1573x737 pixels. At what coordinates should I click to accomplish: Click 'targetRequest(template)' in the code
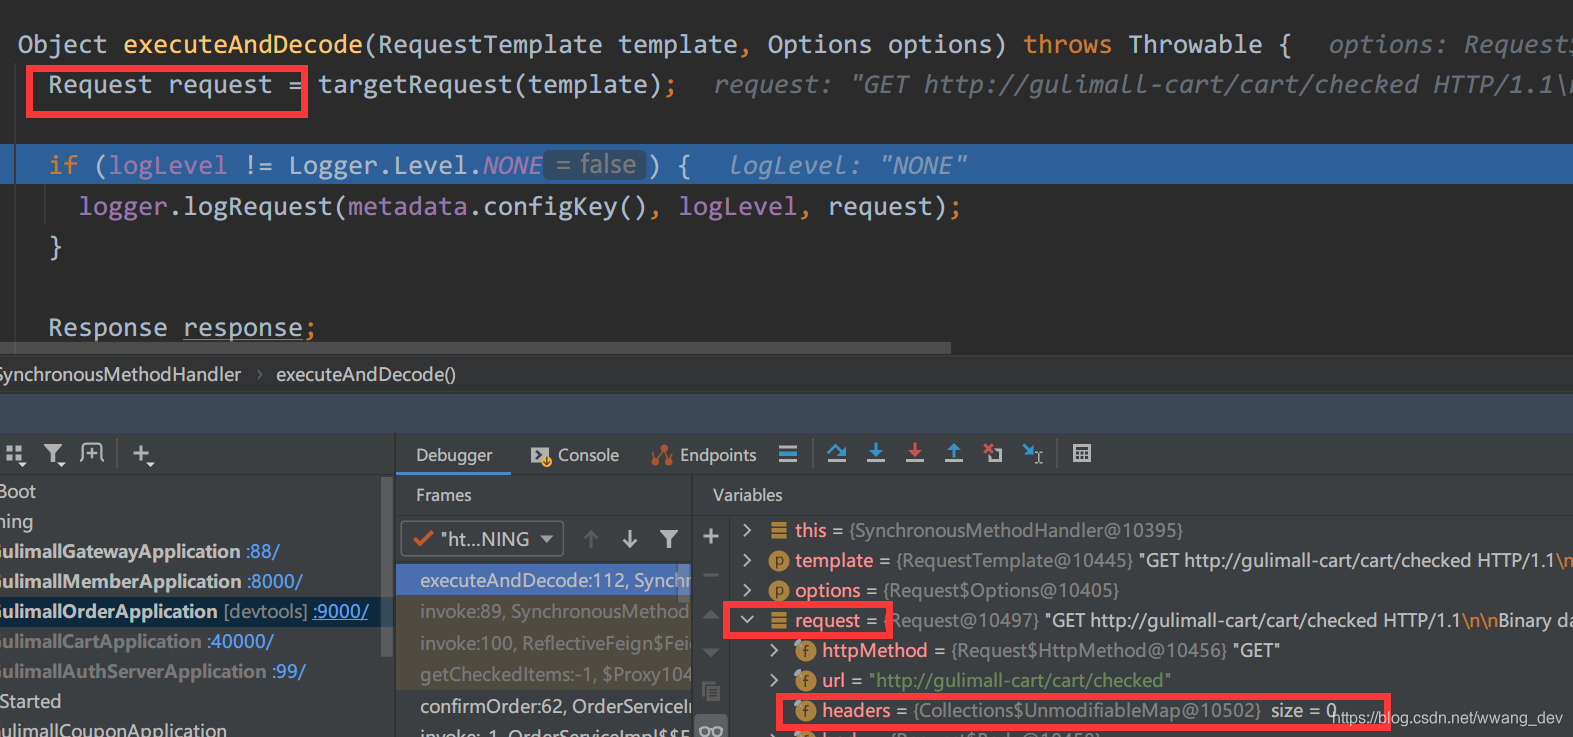point(490,85)
